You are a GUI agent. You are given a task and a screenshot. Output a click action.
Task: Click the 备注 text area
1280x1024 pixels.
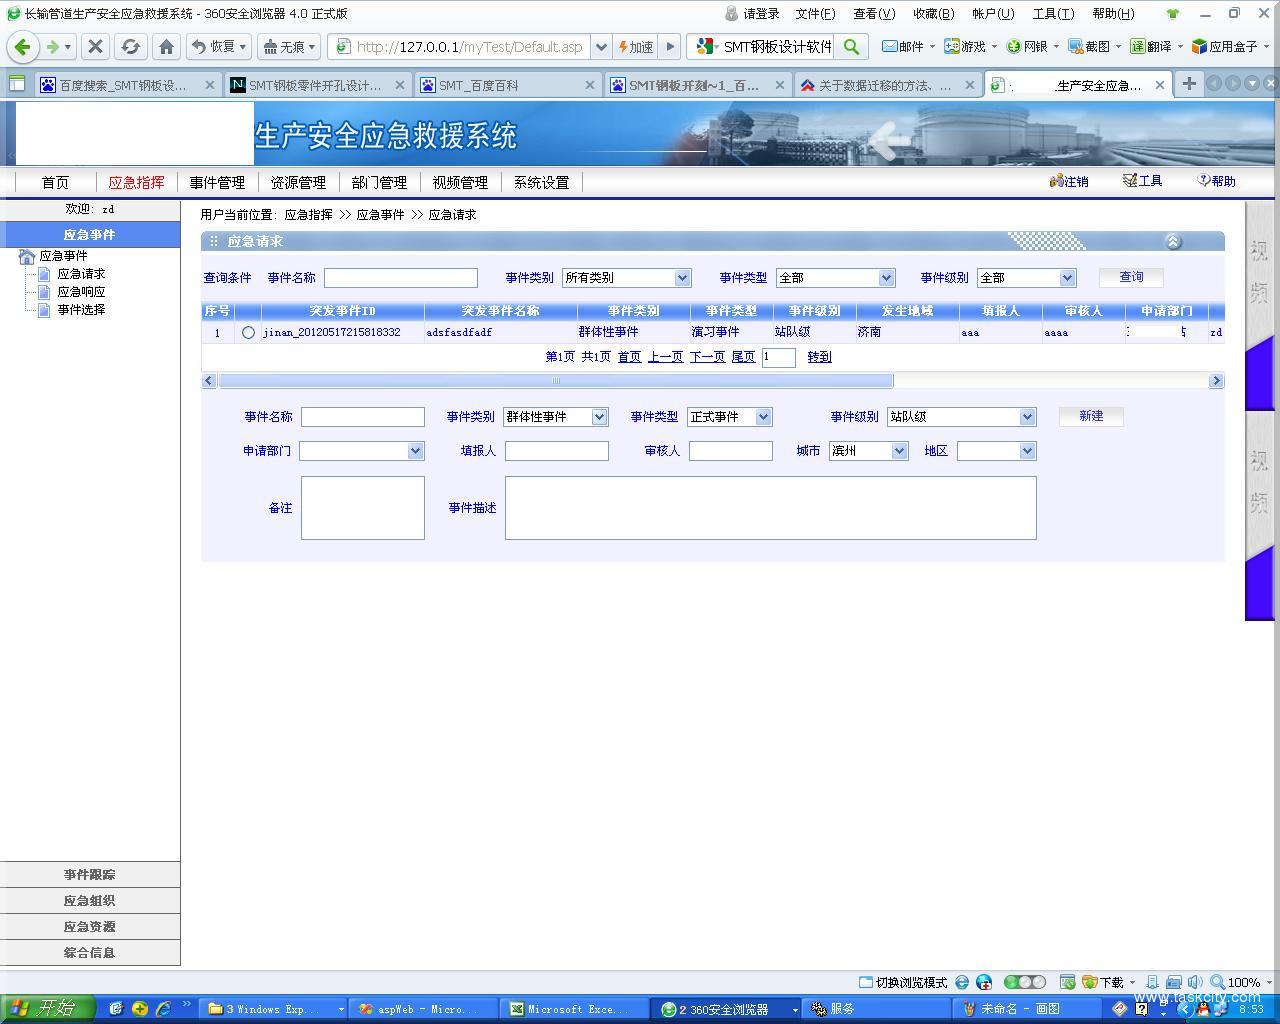[x=362, y=508]
